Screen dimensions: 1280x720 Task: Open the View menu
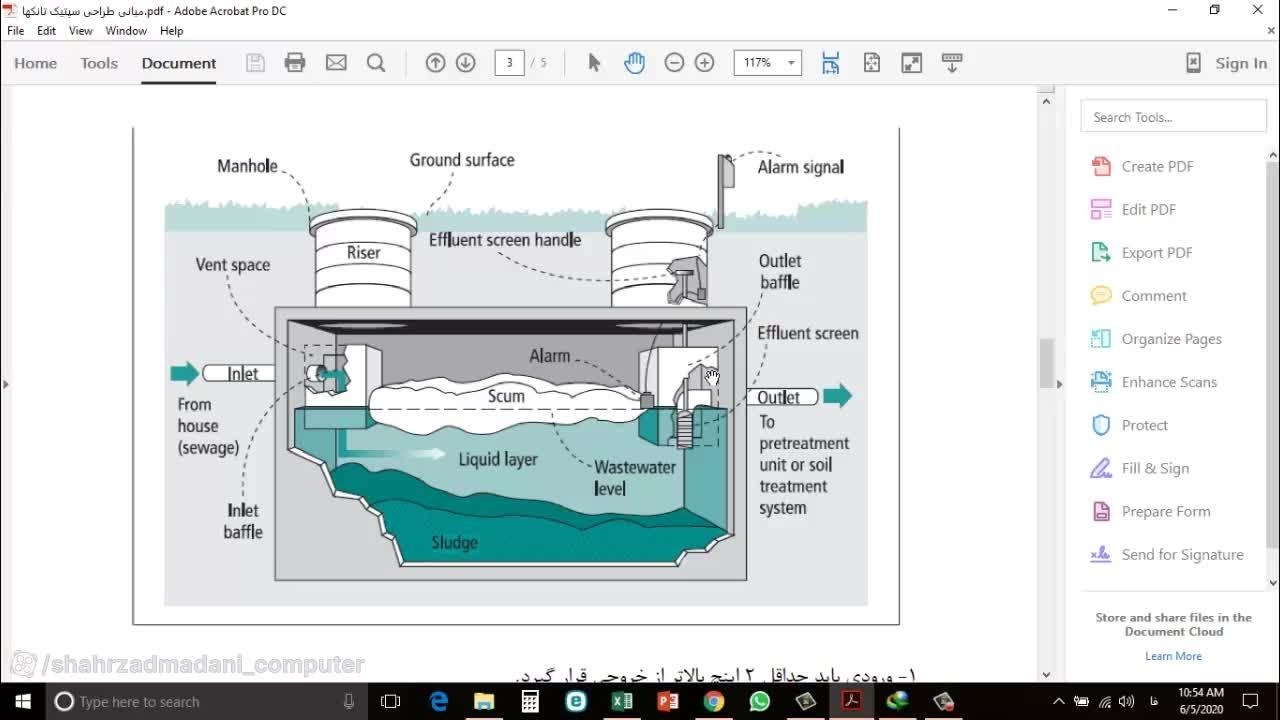(80, 31)
